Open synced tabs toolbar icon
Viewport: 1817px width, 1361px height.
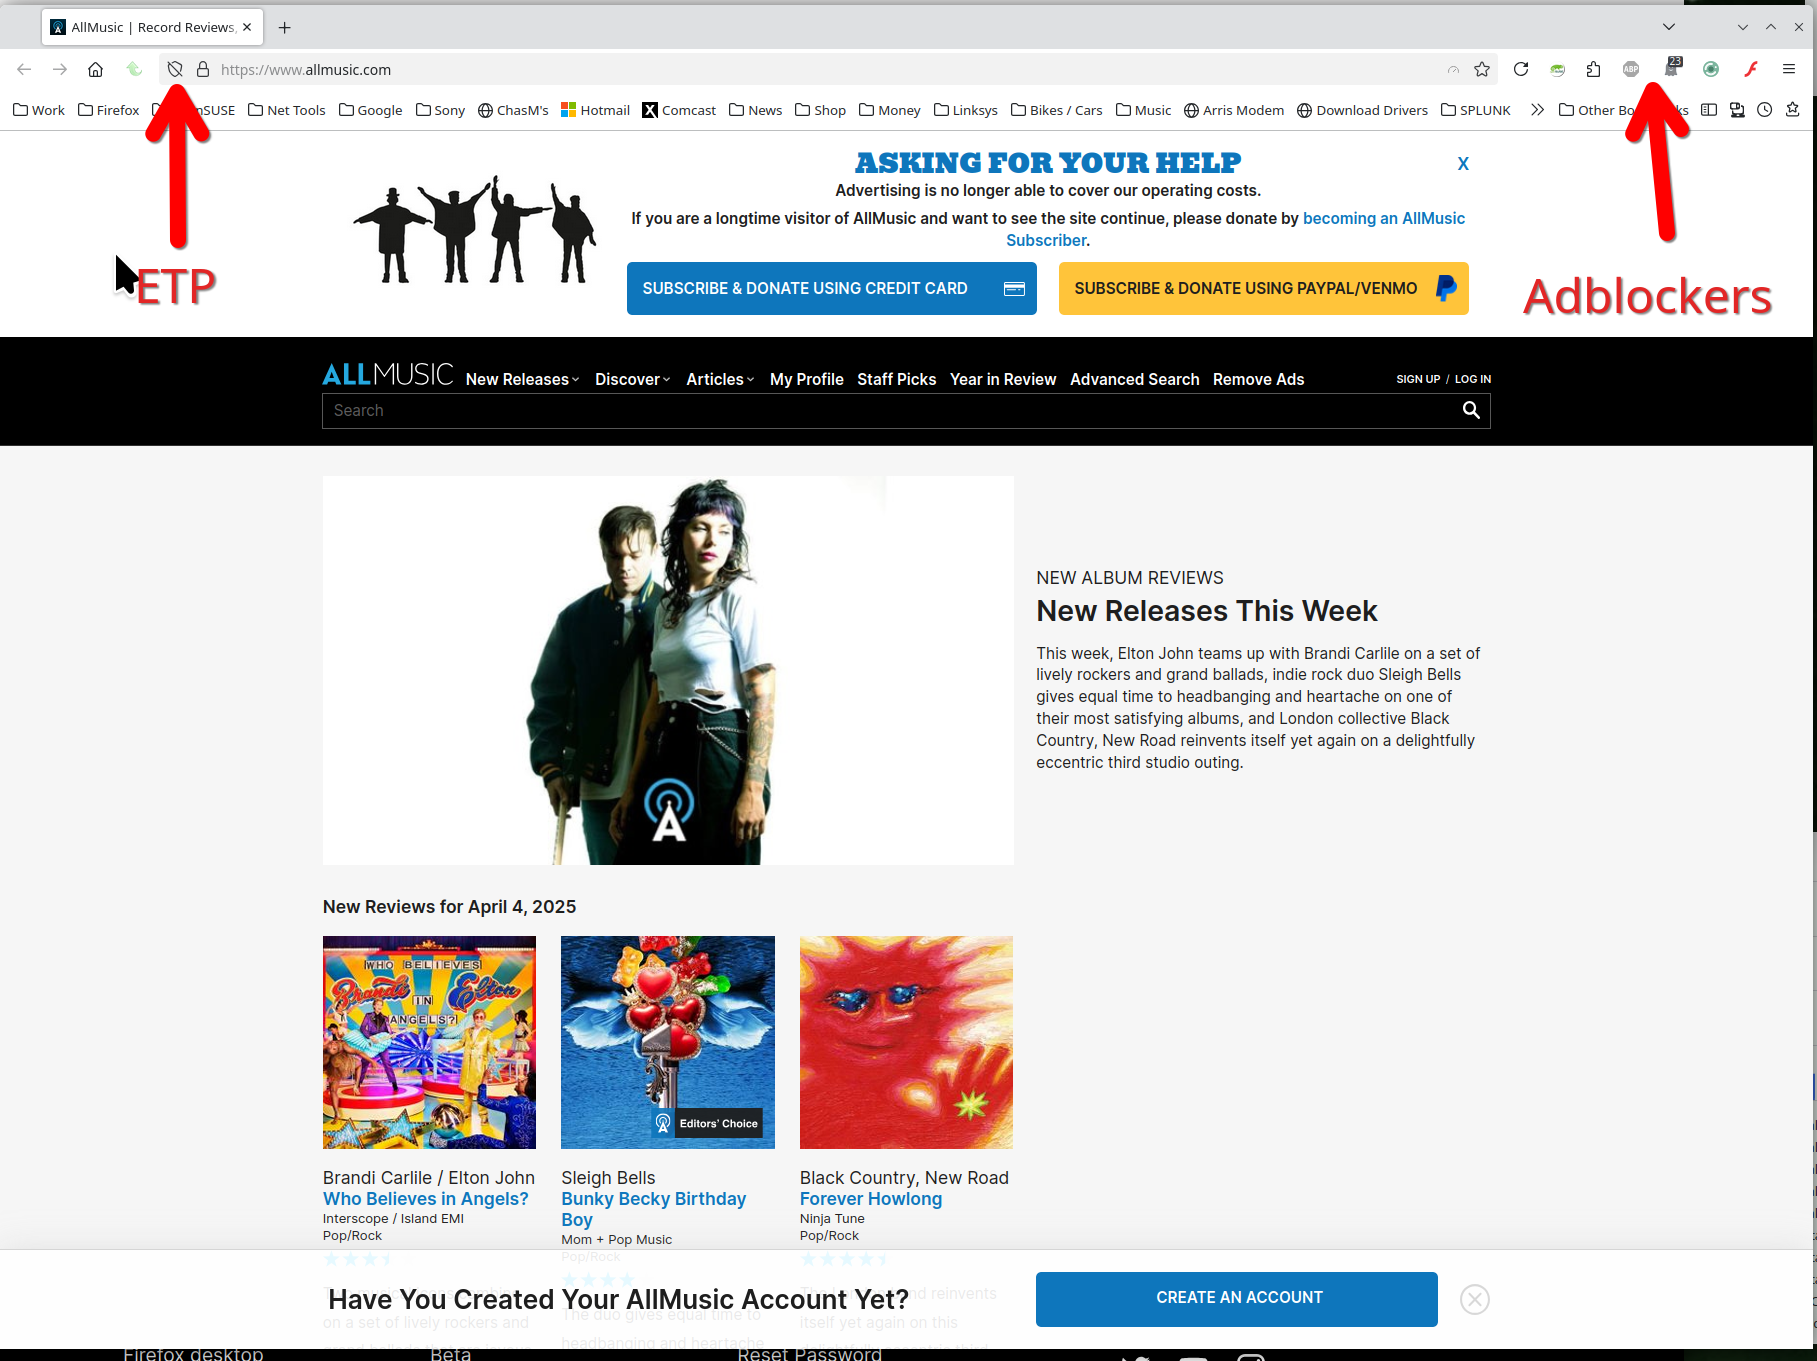(1737, 110)
